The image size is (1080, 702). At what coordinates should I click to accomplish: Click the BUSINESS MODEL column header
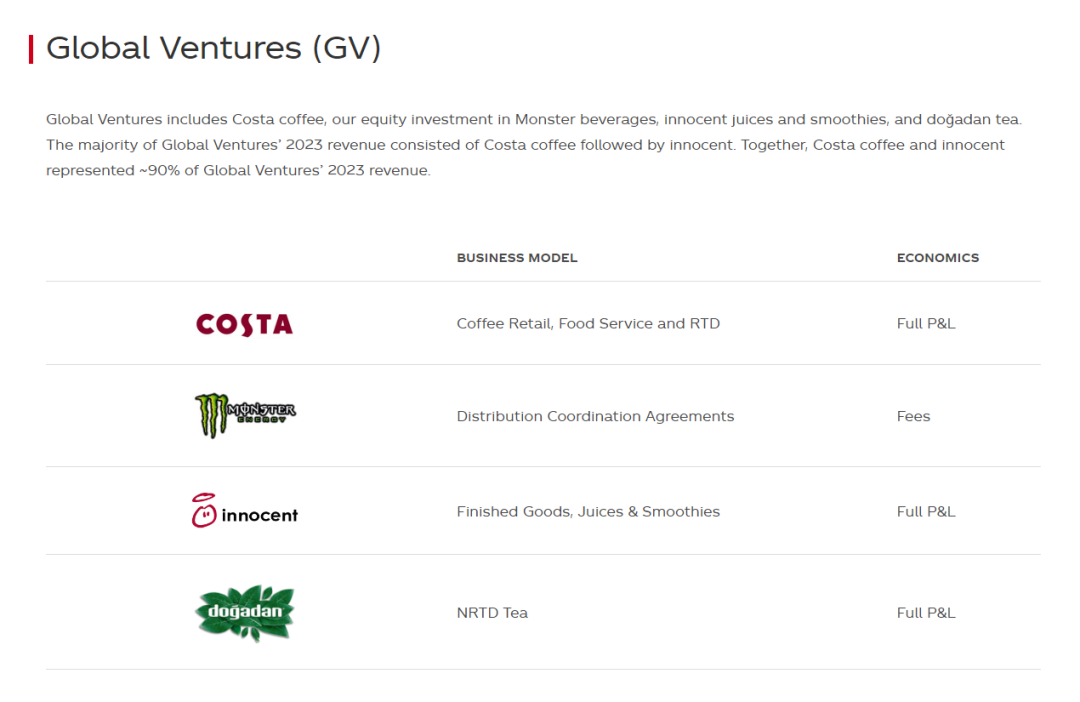517,258
